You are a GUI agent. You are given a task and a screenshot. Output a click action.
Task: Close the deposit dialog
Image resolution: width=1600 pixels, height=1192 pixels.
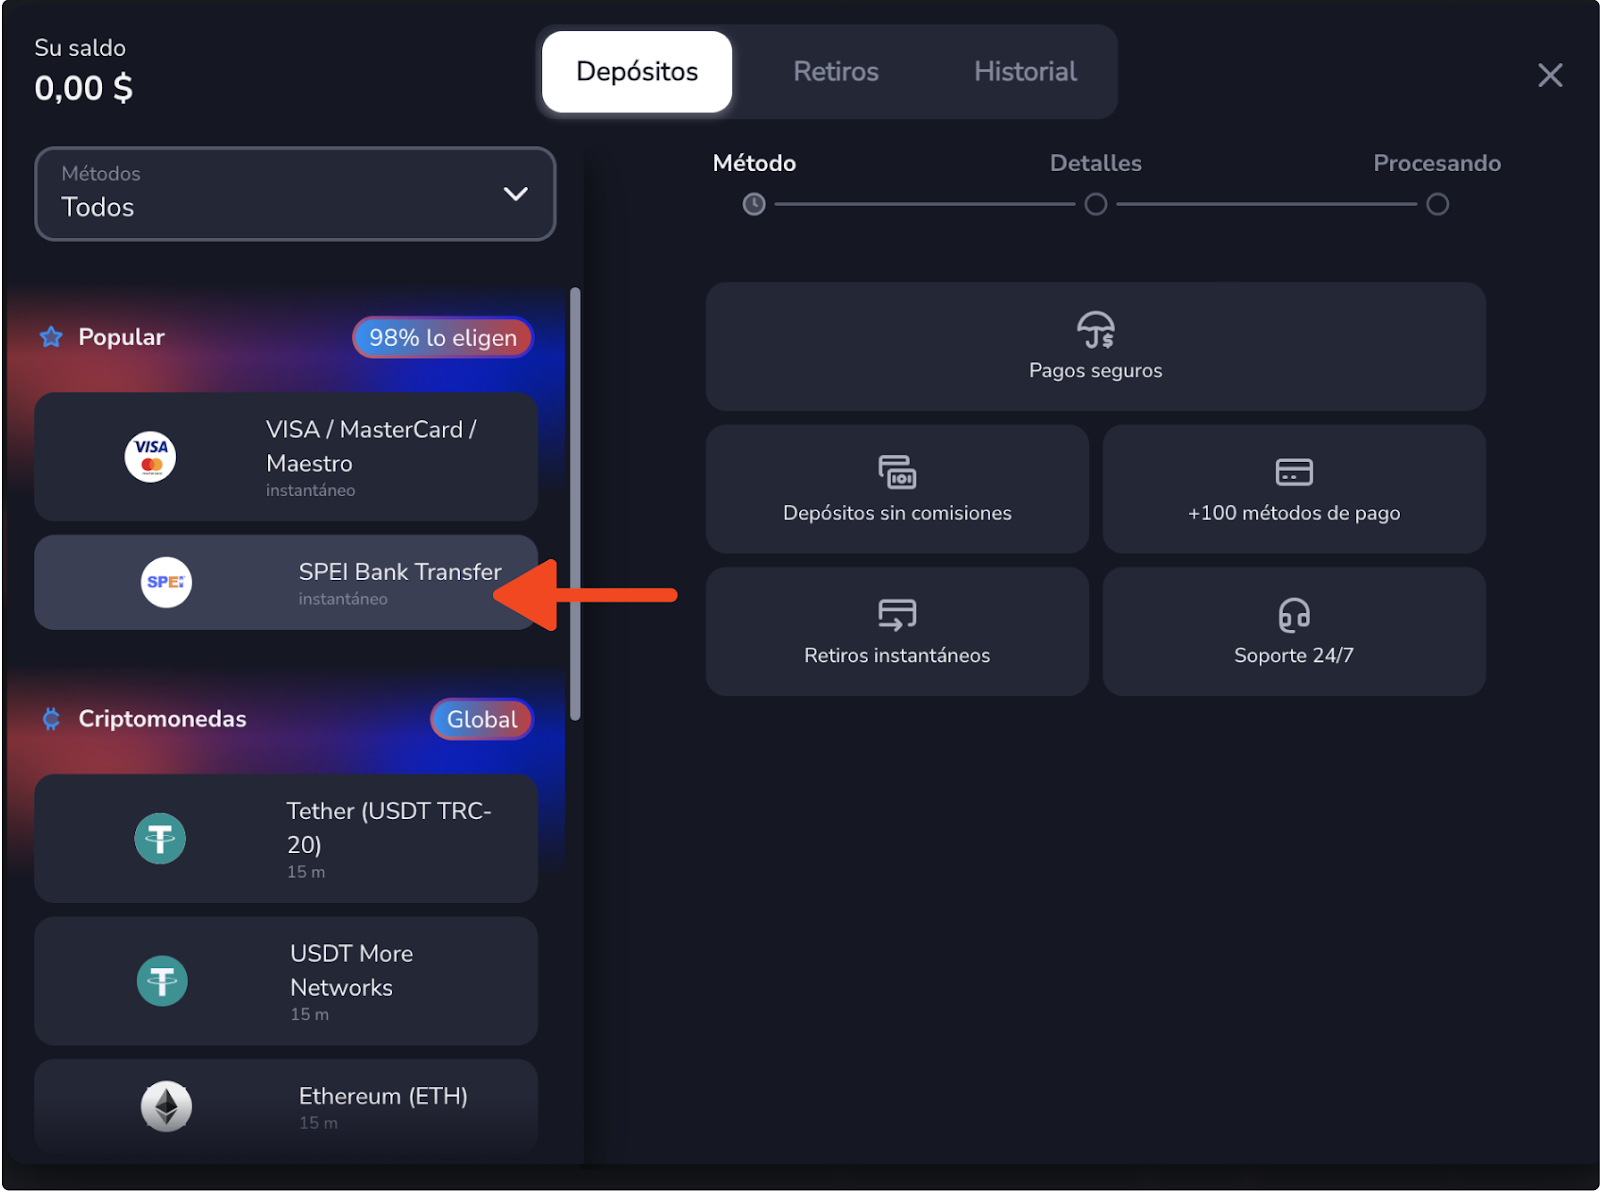(1549, 75)
